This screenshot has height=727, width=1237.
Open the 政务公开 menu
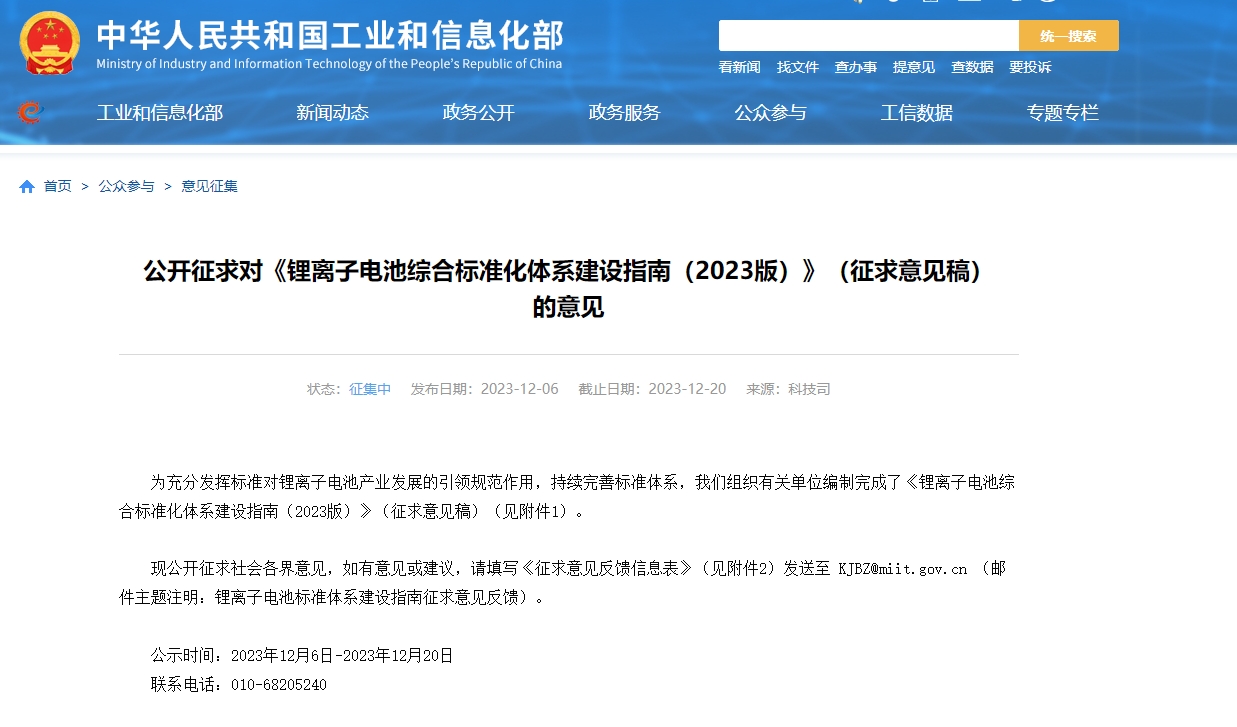coord(478,113)
